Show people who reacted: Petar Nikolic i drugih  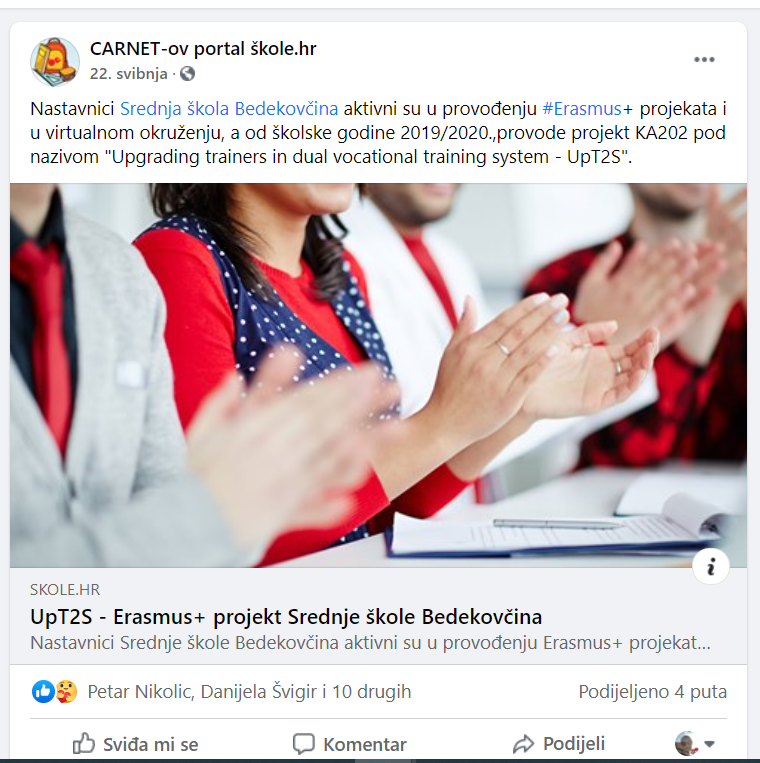(x=249, y=691)
